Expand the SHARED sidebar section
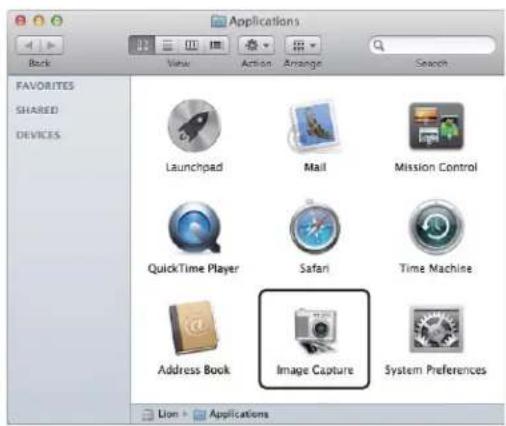Screen dimensions: 506x426 (37, 110)
